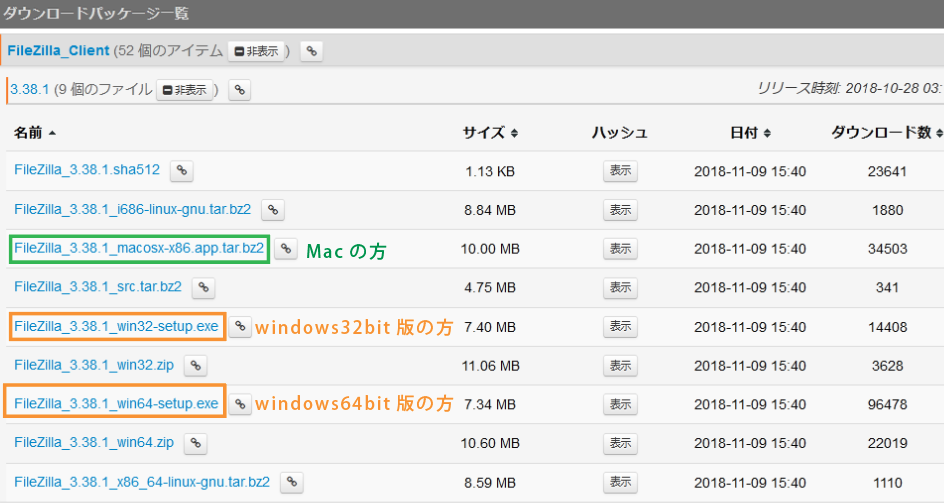The width and height of the screenshot is (944, 504).
Task: Show hash for the x86_64-linux-gnu row
Action: tap(620, 482)
